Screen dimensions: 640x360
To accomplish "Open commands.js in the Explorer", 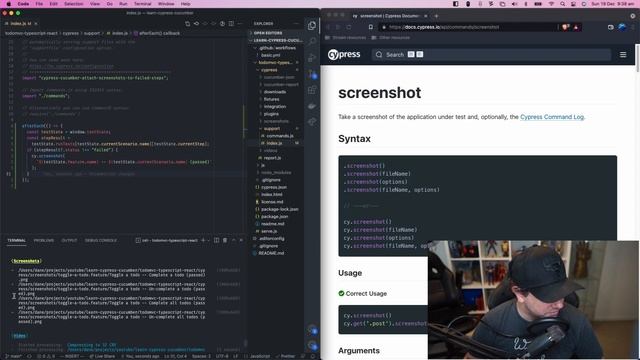I will pyautogui.click(x=280, y=136).
